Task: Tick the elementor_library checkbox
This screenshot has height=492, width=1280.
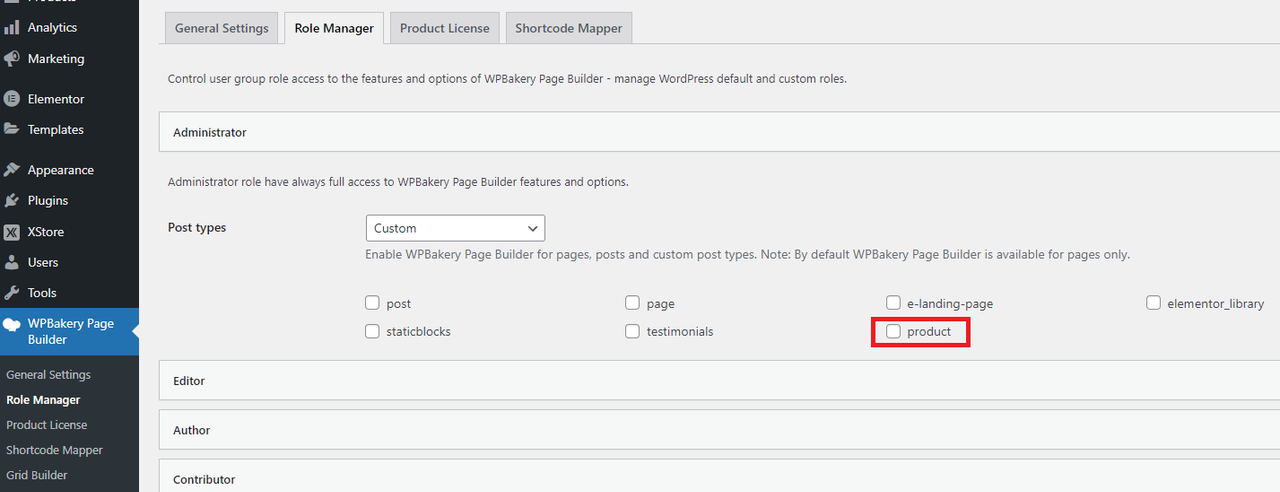Action: (1153, 303)
